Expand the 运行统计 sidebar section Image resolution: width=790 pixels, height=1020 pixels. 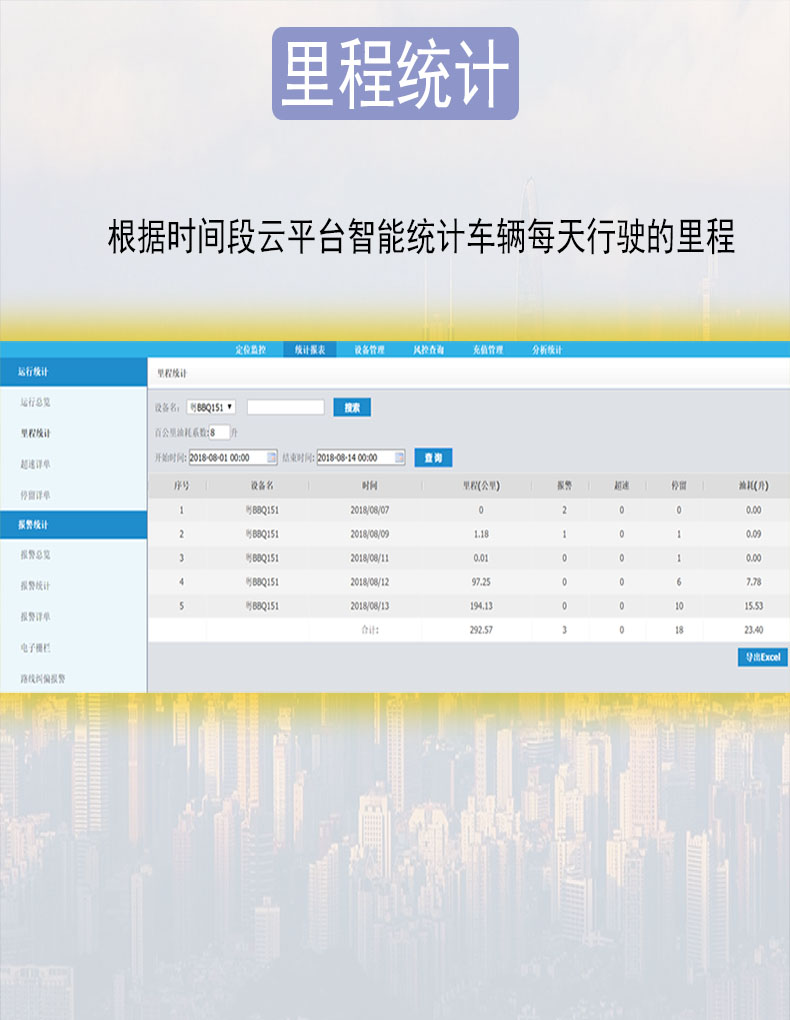tap(74, 371)
